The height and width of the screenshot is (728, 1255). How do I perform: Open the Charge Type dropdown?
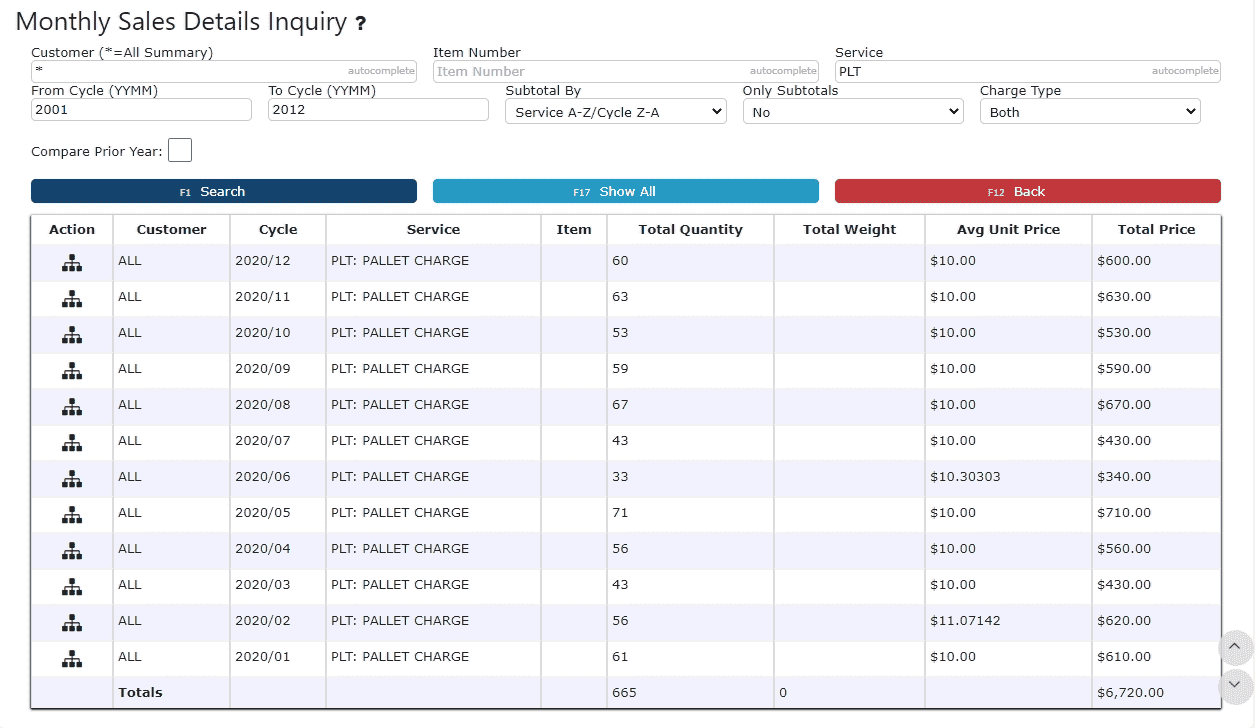pyautogui.click(x=1090, y=112)
